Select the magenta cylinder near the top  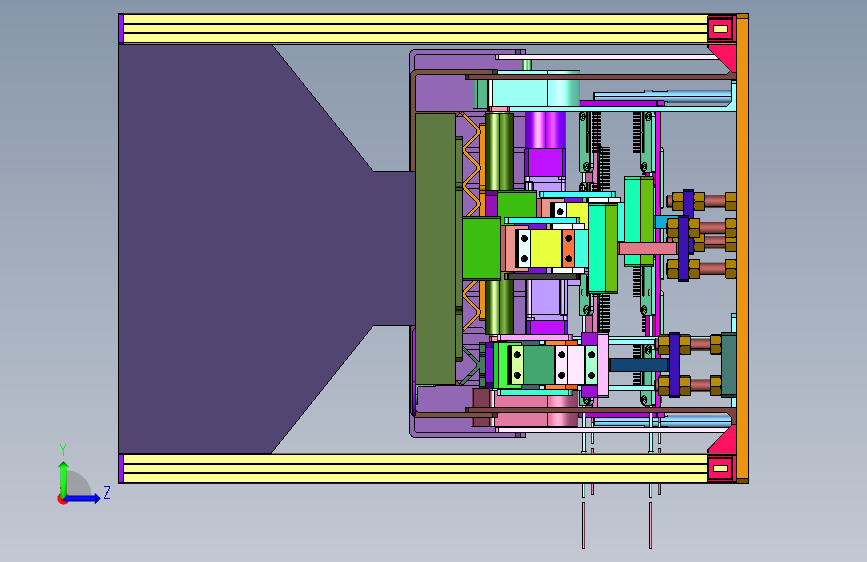545,129
